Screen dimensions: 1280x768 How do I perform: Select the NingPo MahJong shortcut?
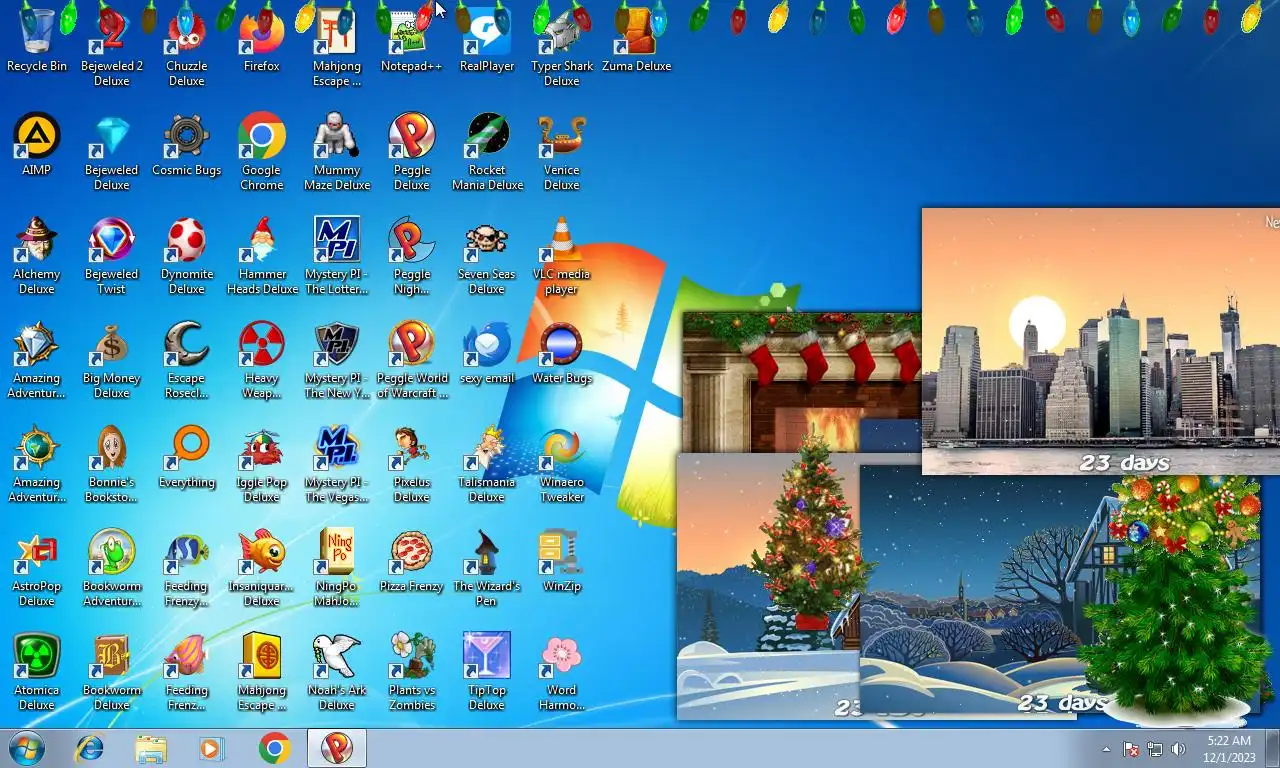(x=337, y=567)
